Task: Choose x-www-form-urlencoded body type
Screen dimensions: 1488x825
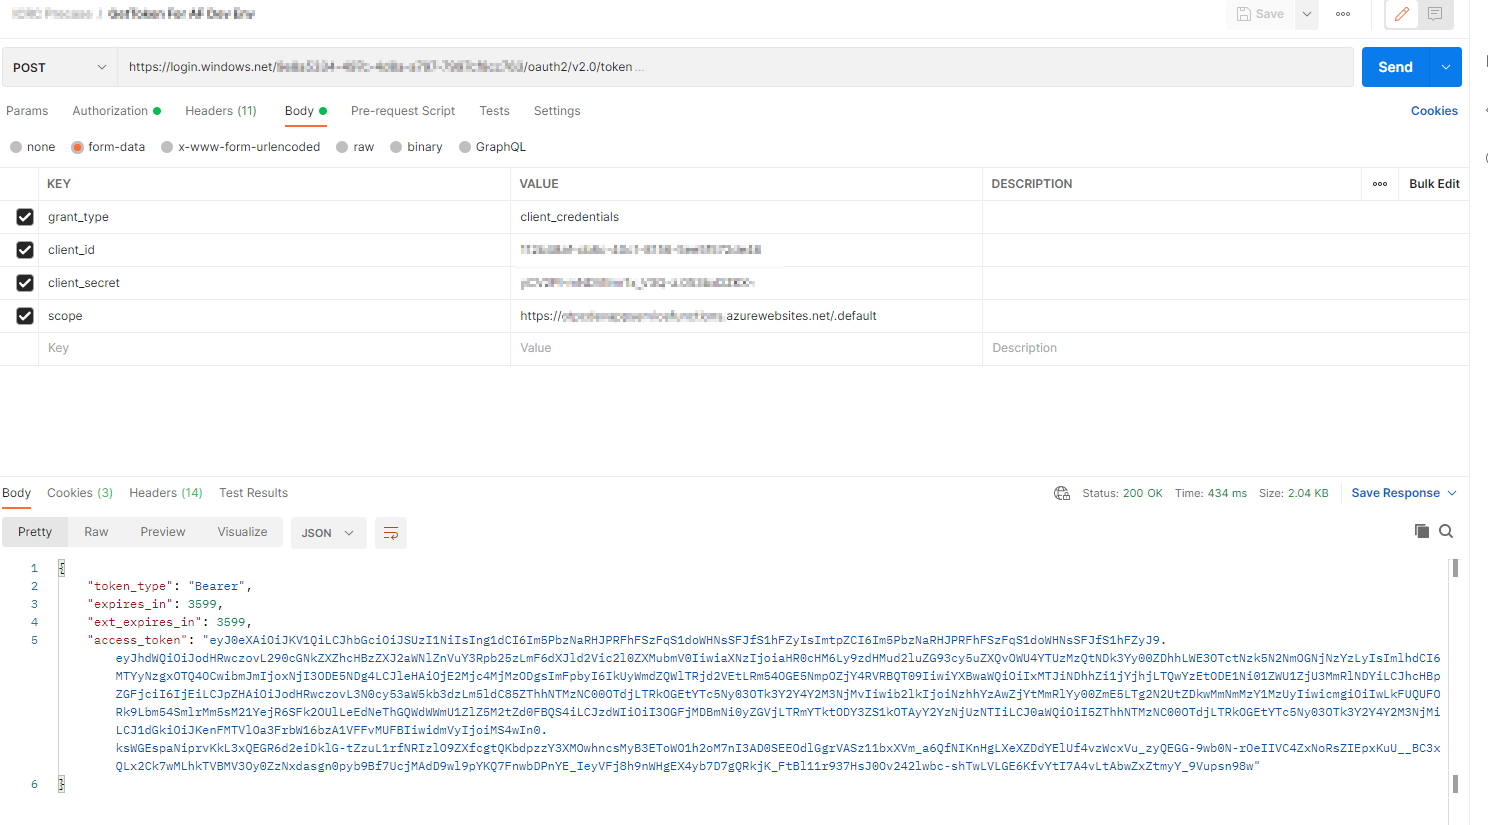Action: 168,147
